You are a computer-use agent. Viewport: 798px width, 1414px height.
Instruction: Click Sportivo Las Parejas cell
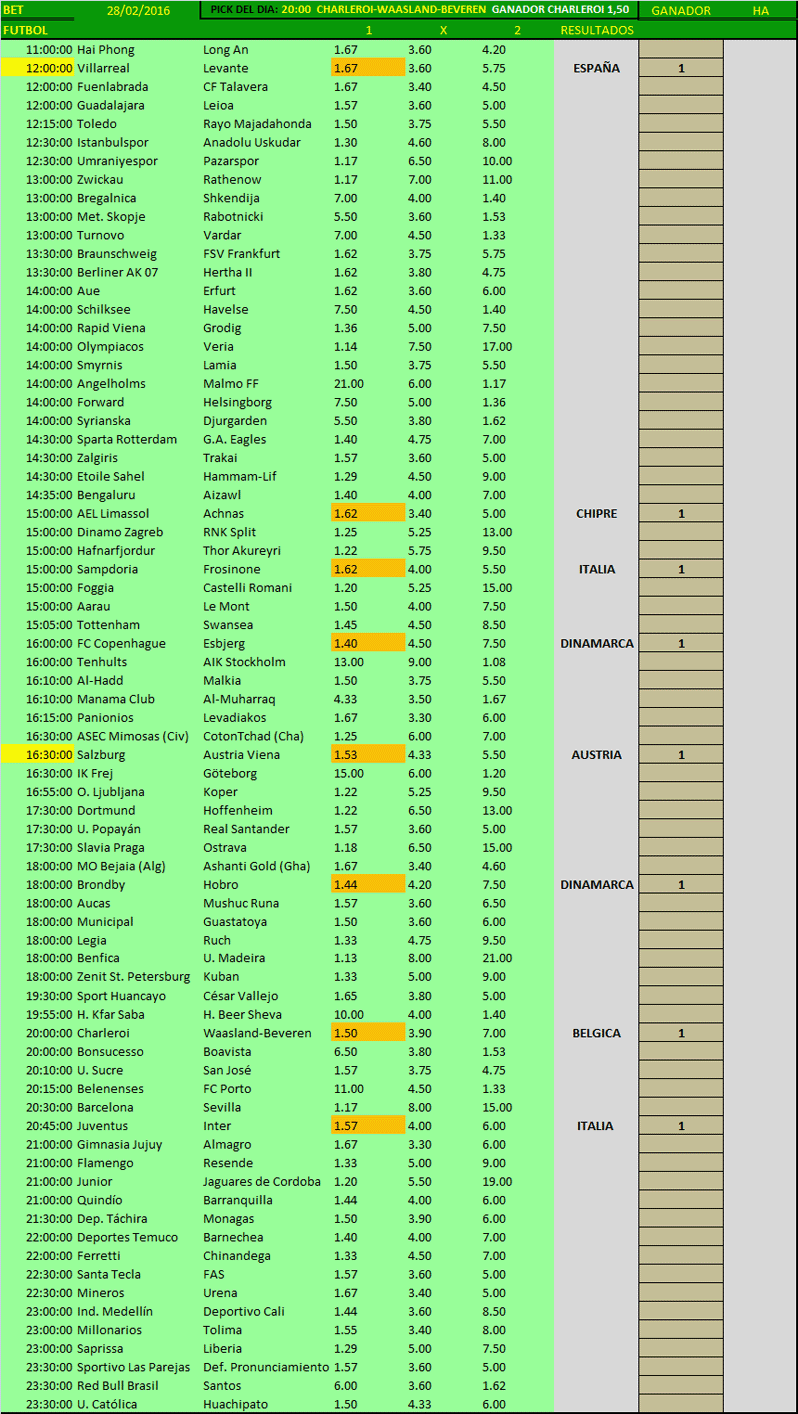(135, 1367)
